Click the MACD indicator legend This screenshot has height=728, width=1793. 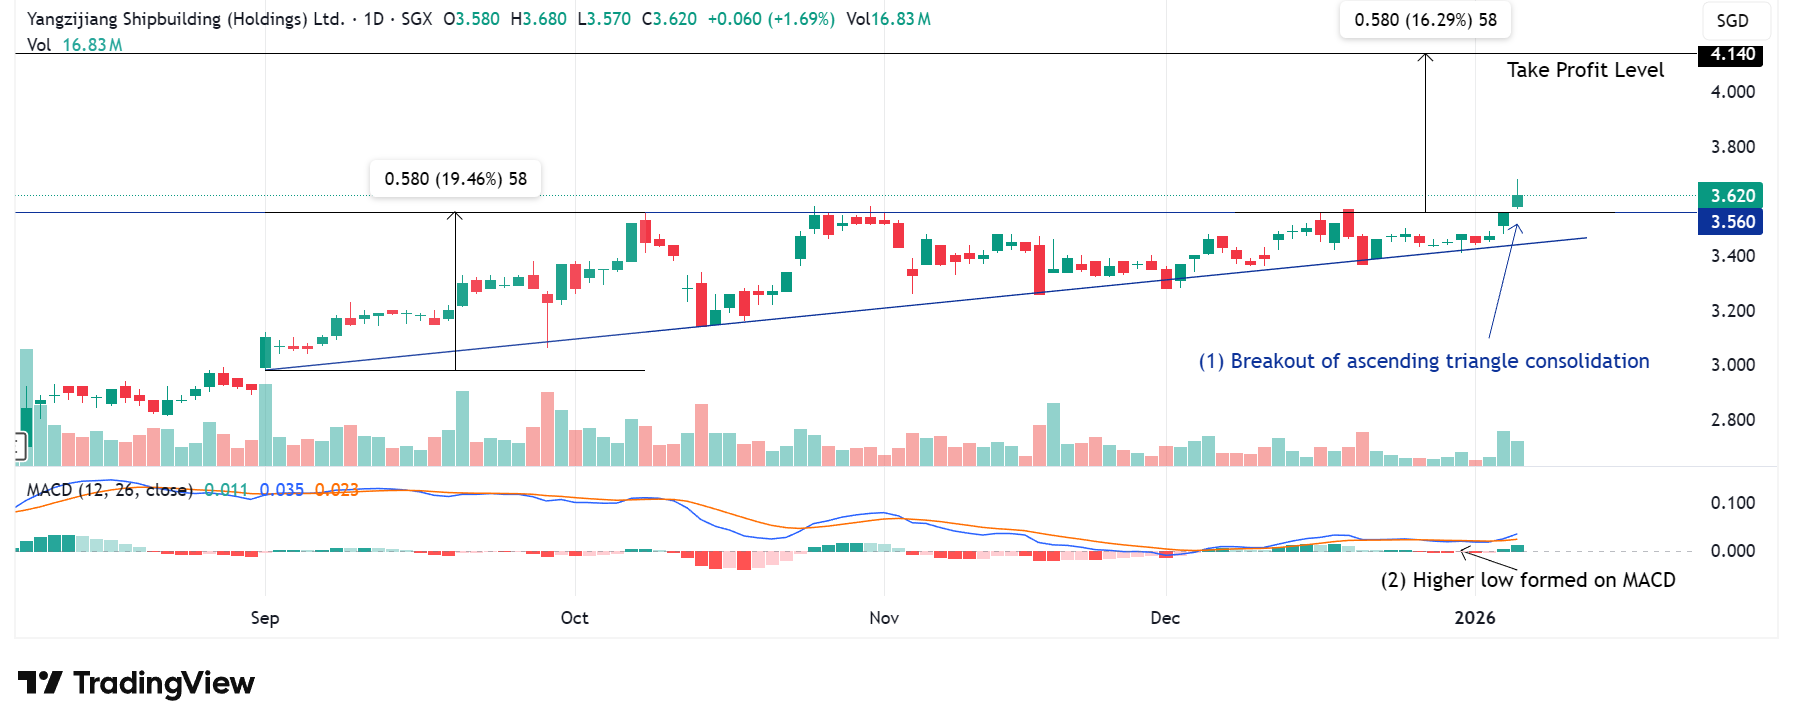point(109,490)
